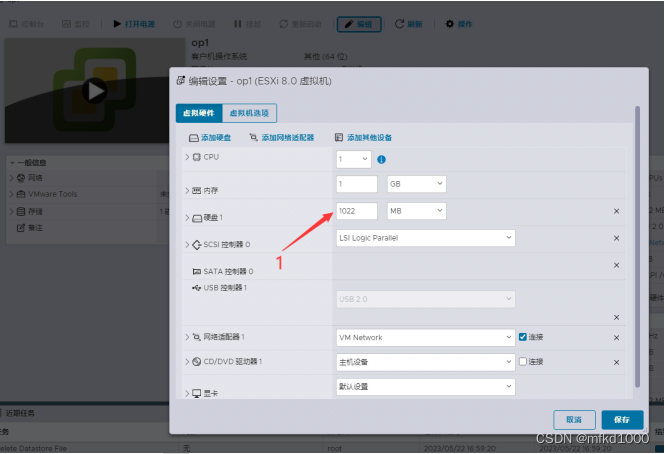Expand the 显卡 settings row
This screenshot has height=454, width=665.
point(187,393)
